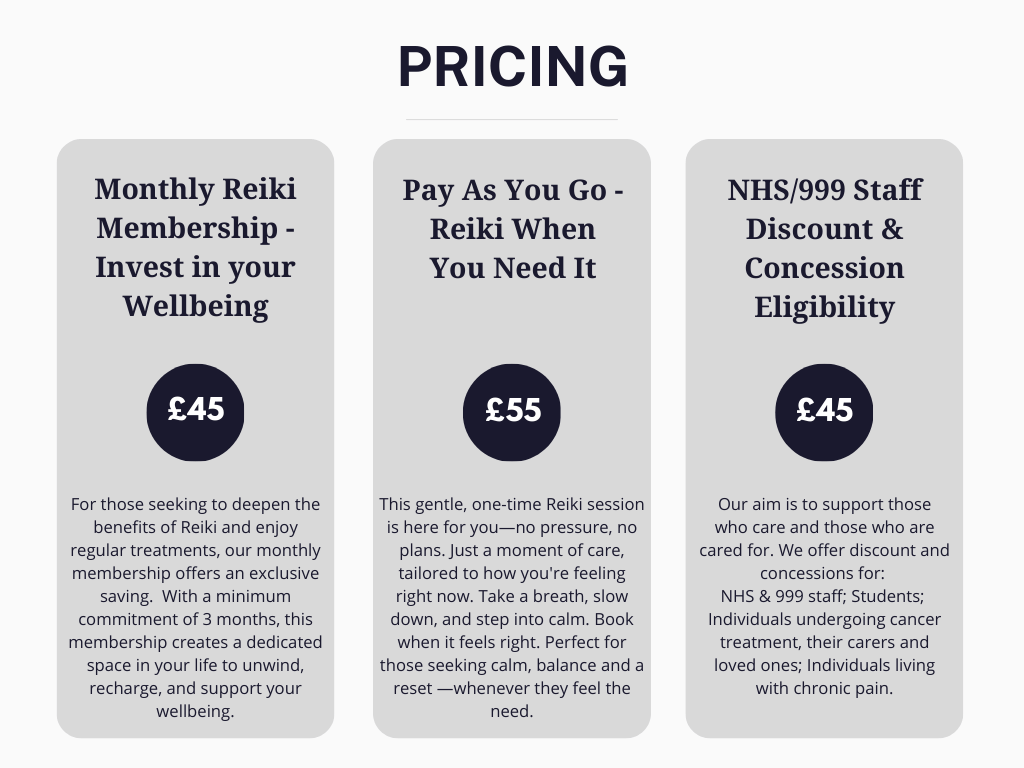The width and height of the screenshot is (1024, 768).
Task: Select the Pay As You Go heading
Action: pyautogui.click(x=512, y=228)
